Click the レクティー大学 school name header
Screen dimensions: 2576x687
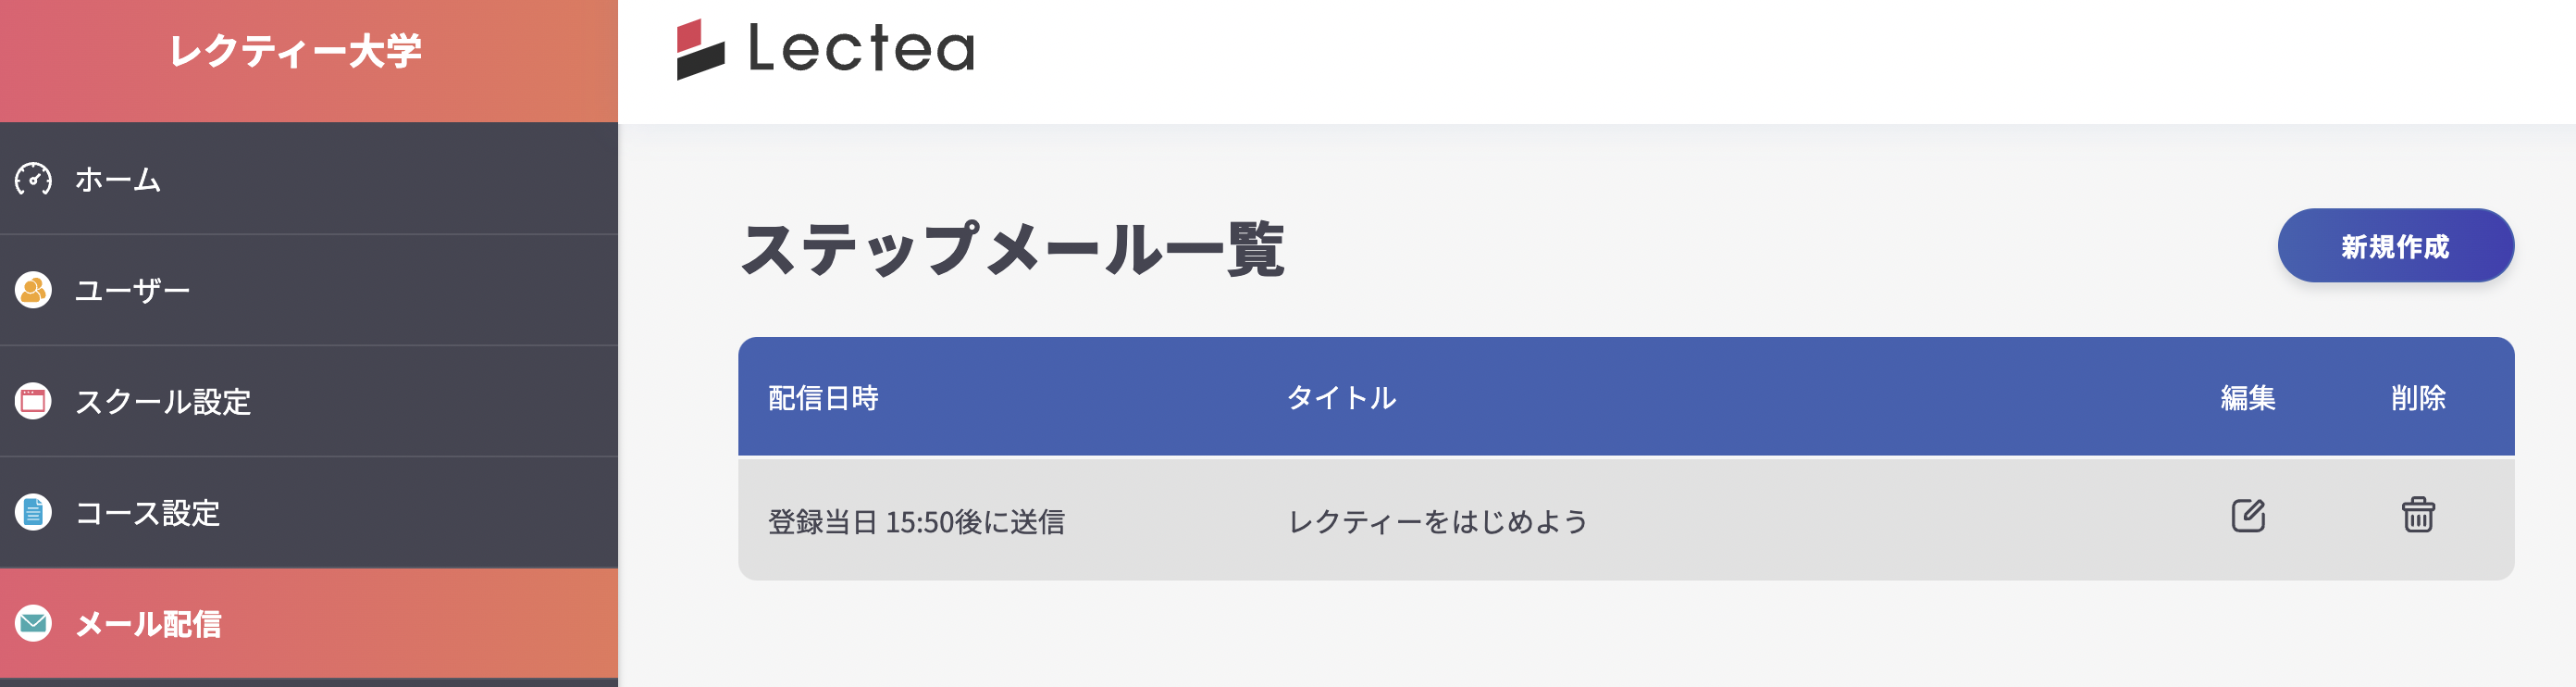(295, 51)
